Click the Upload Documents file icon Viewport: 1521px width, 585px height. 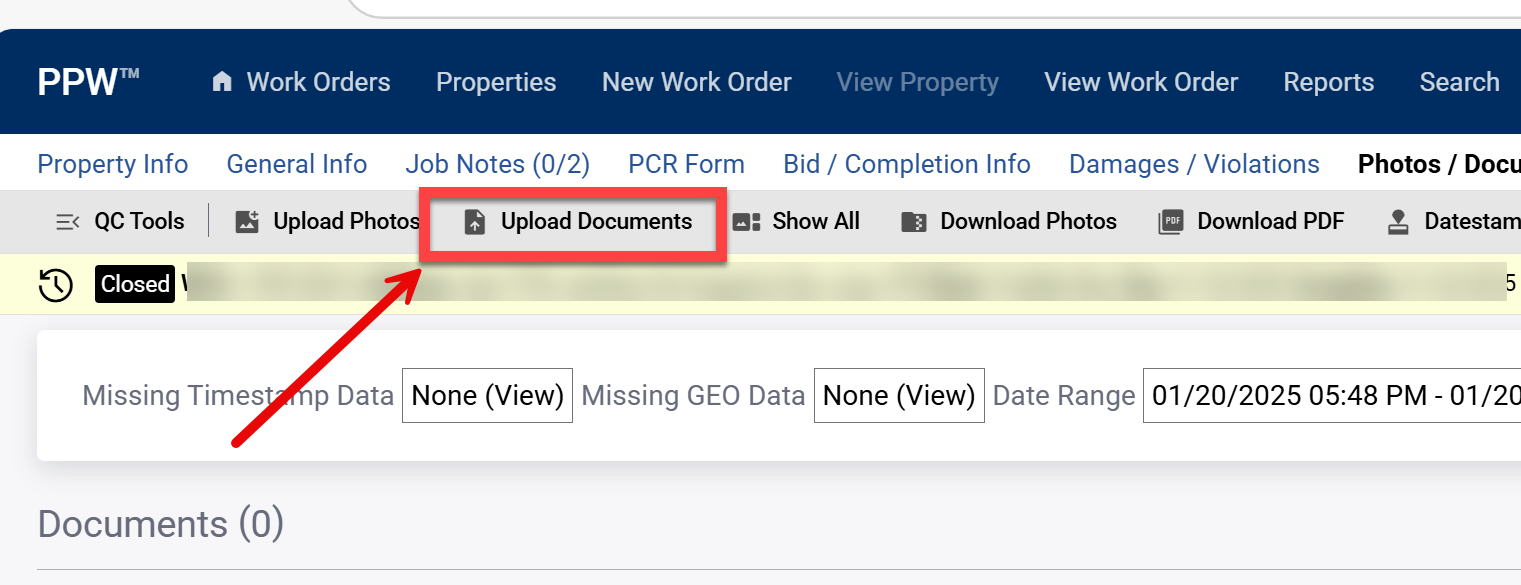475,222
